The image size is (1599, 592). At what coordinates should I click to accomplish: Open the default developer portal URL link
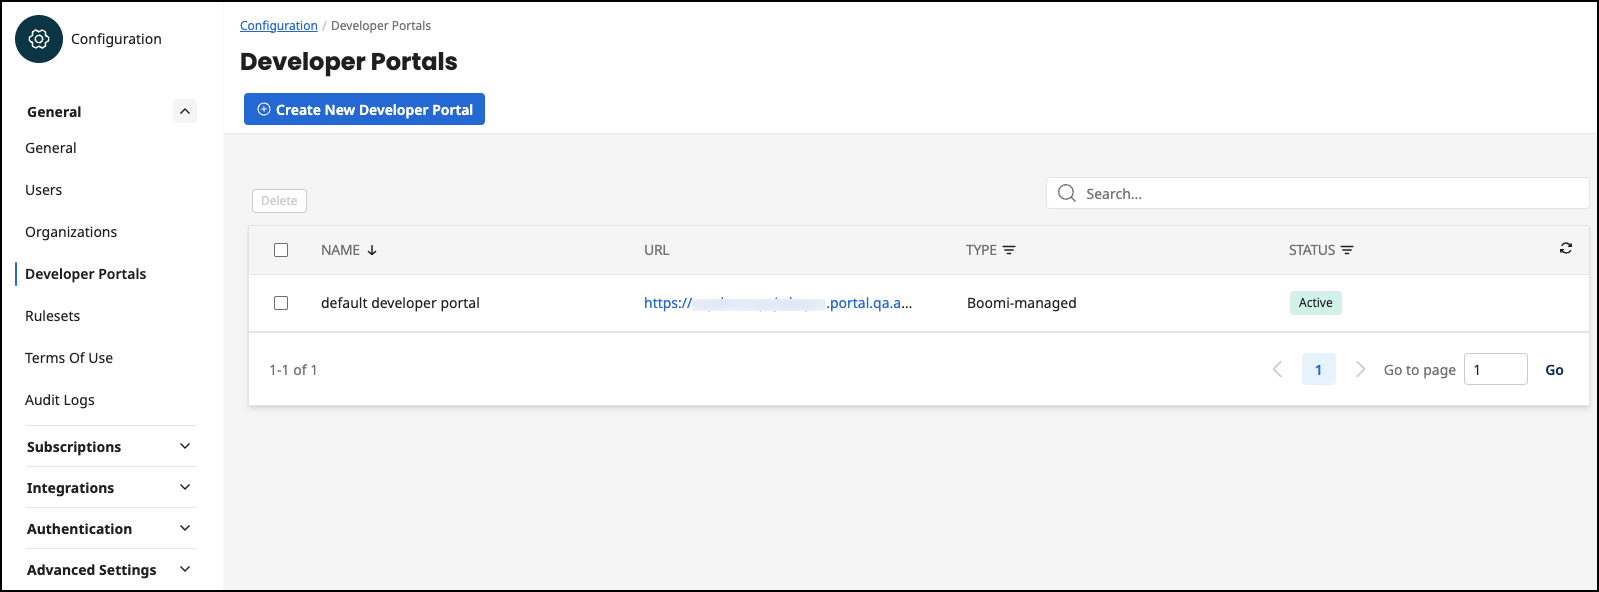click(x=777, y=303)
